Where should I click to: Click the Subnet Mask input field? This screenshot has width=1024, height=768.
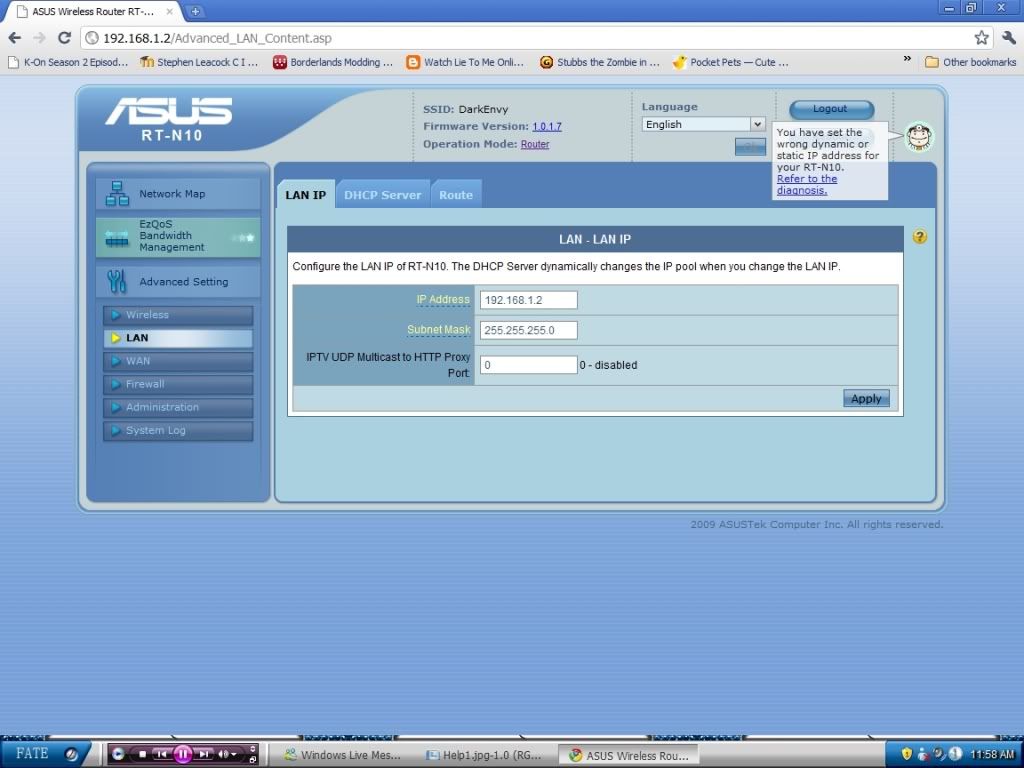[x=528, y=330]
